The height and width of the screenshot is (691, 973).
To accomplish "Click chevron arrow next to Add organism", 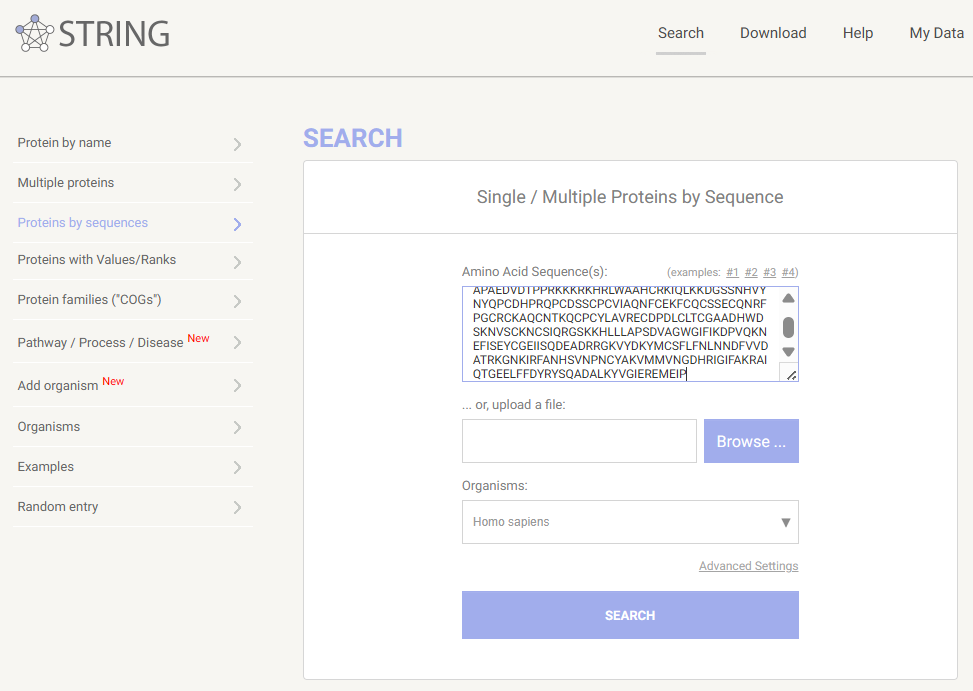I will click(237, 386).
